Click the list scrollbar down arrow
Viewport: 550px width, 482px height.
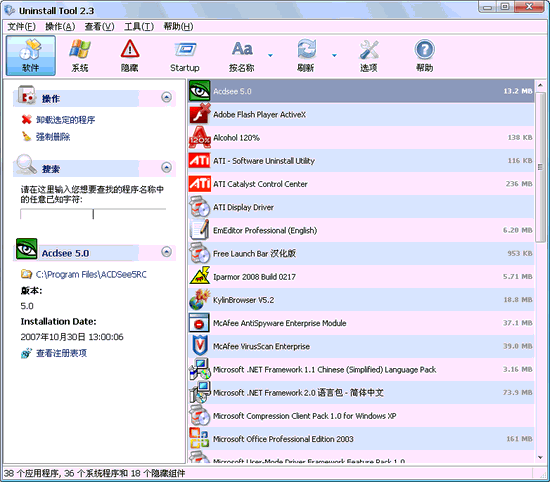[x=540, y=457]
